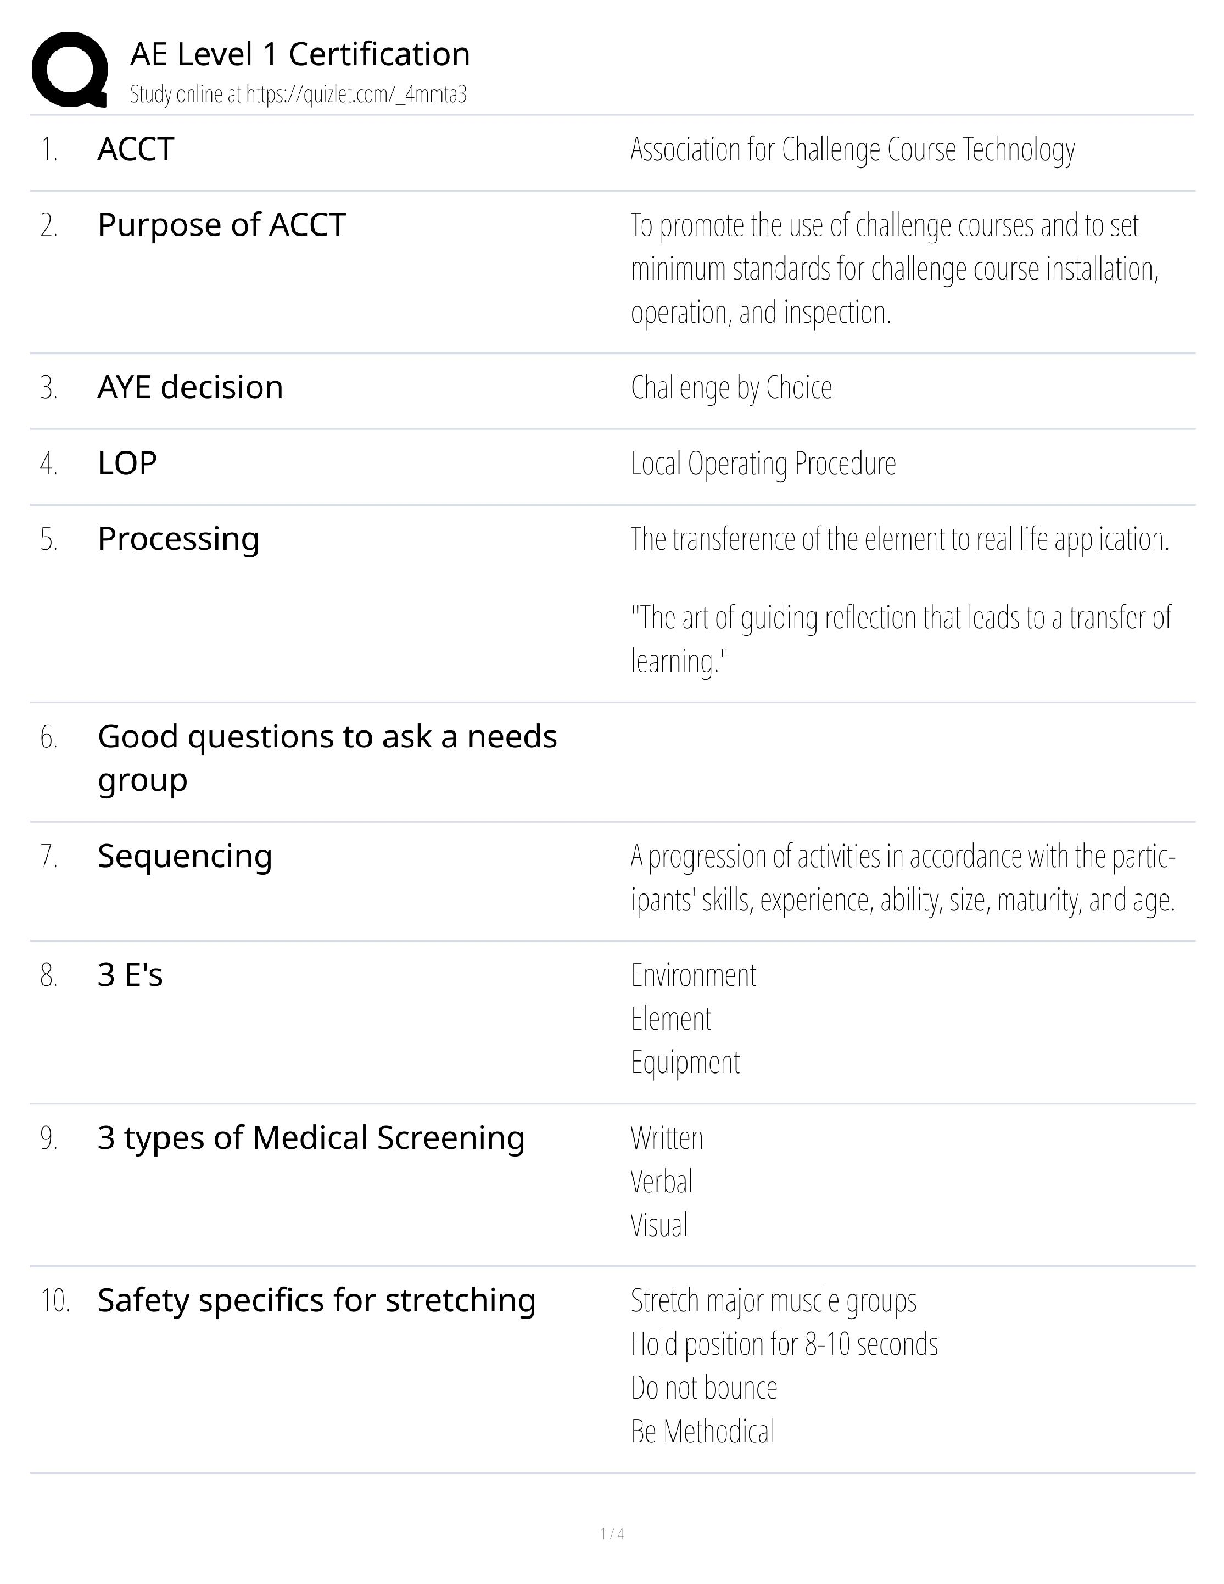Click Safety specifics for stretching term

pos(316,1300)
